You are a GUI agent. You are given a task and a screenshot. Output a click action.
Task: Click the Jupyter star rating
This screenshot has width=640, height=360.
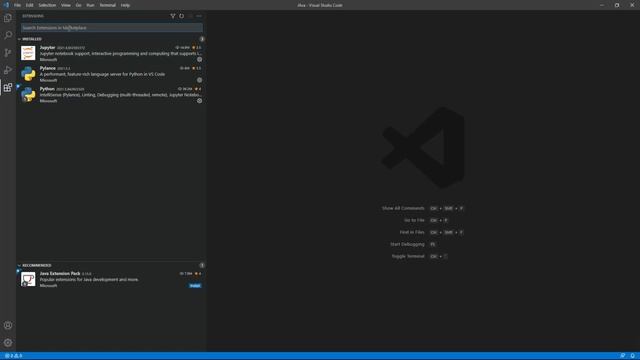click(x=197, y=48)
